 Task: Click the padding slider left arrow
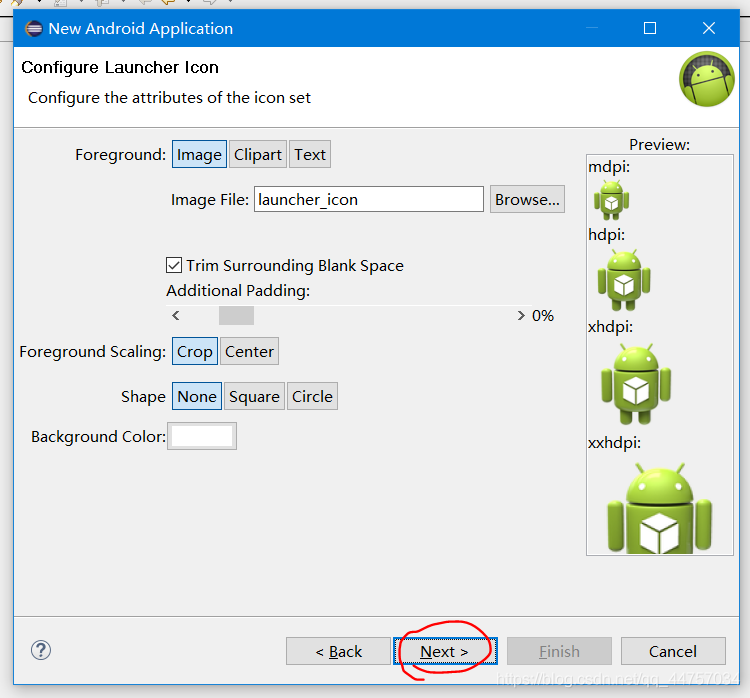176,315
